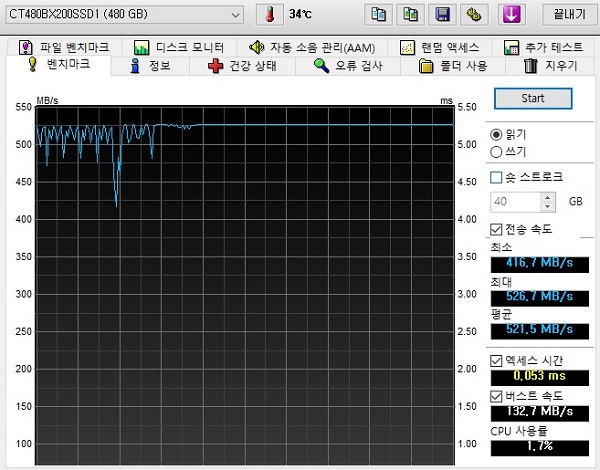This screenshot has width=600, height=470.
Task: Switch to the 디스크 모니터 tab
Action: (x=179, y=47)
